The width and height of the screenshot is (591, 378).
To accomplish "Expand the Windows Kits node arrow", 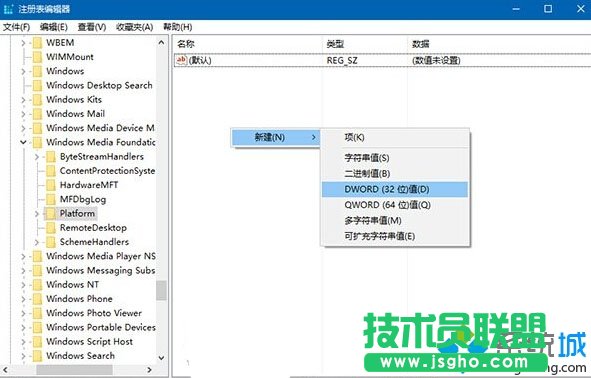I will [x=23, y=100].
